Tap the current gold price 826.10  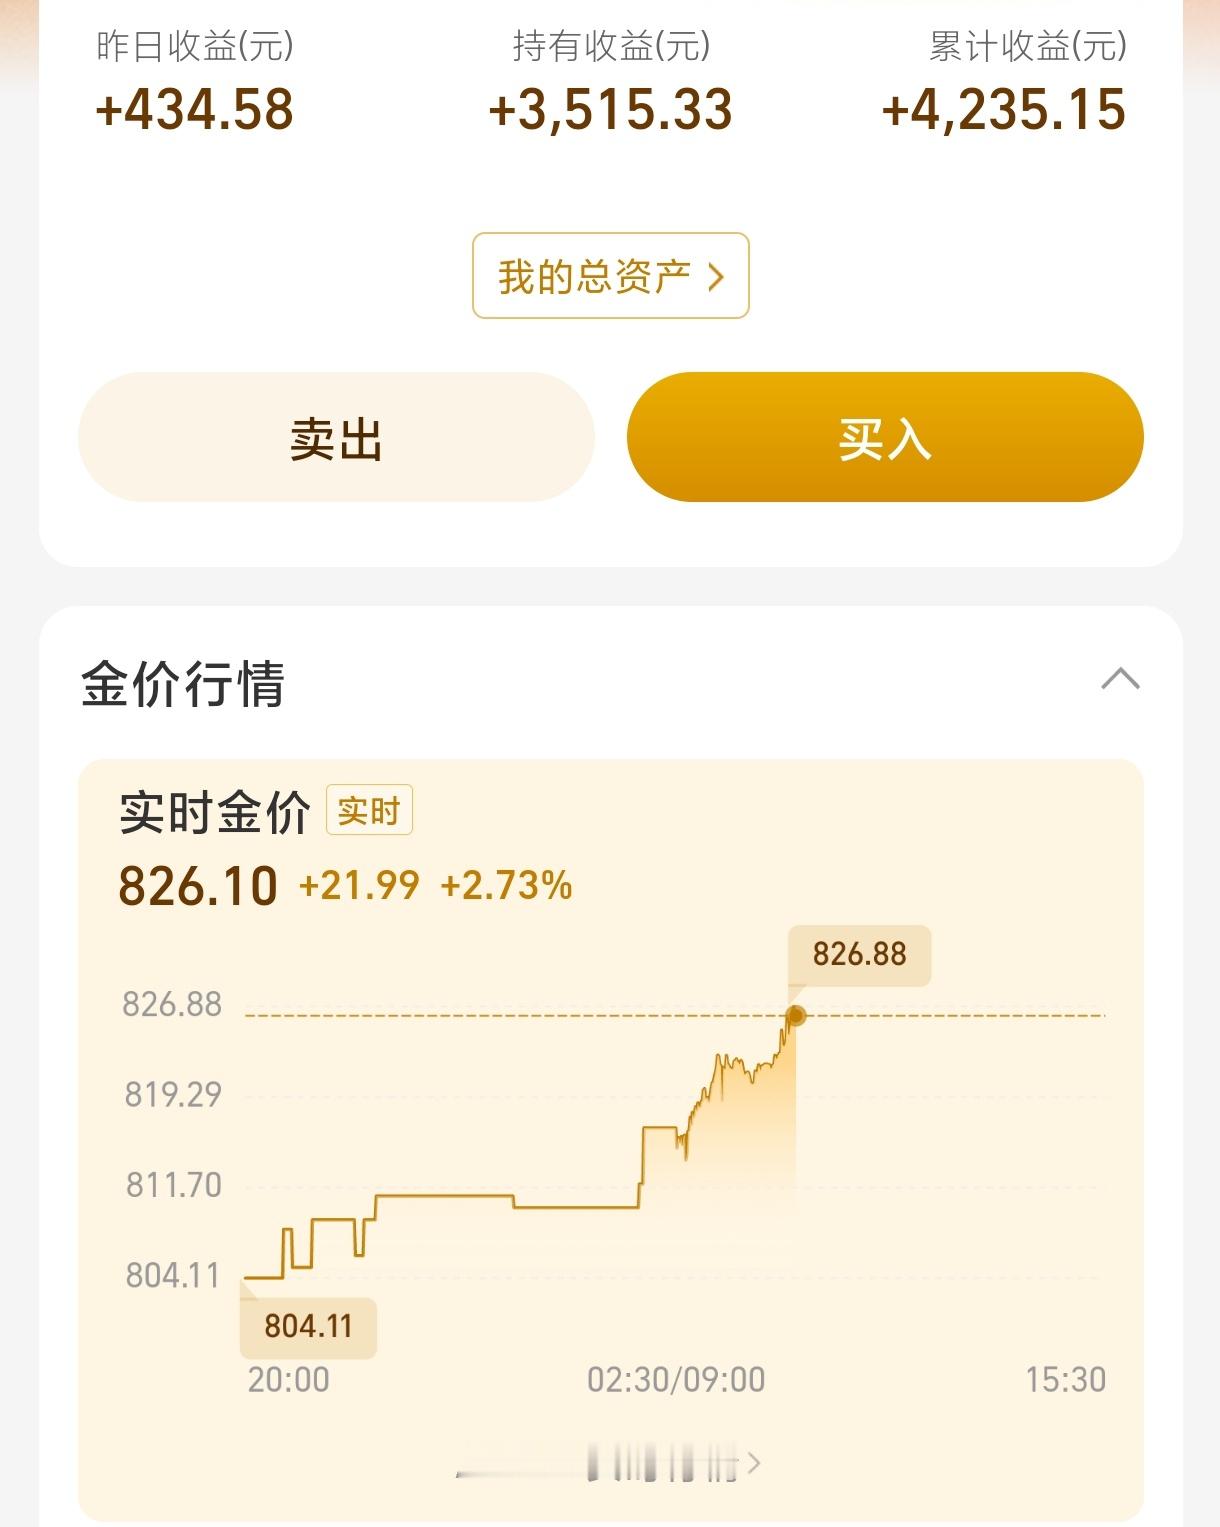click(198, 886)
